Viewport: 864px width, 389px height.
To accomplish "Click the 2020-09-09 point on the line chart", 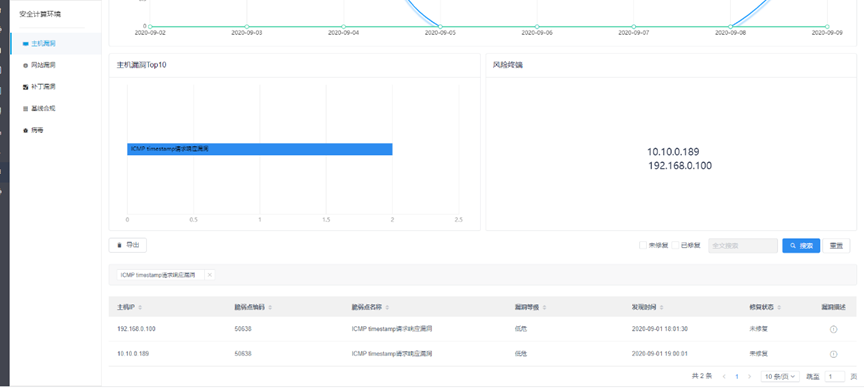I will [x=827, y=26].
